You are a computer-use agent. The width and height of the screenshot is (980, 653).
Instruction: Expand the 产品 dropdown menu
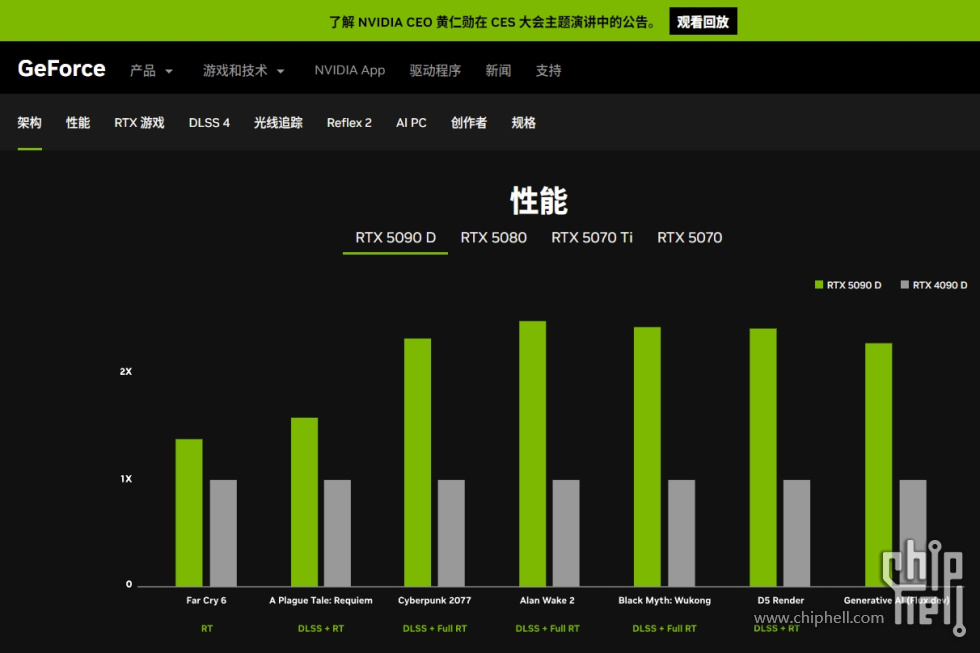151,71
